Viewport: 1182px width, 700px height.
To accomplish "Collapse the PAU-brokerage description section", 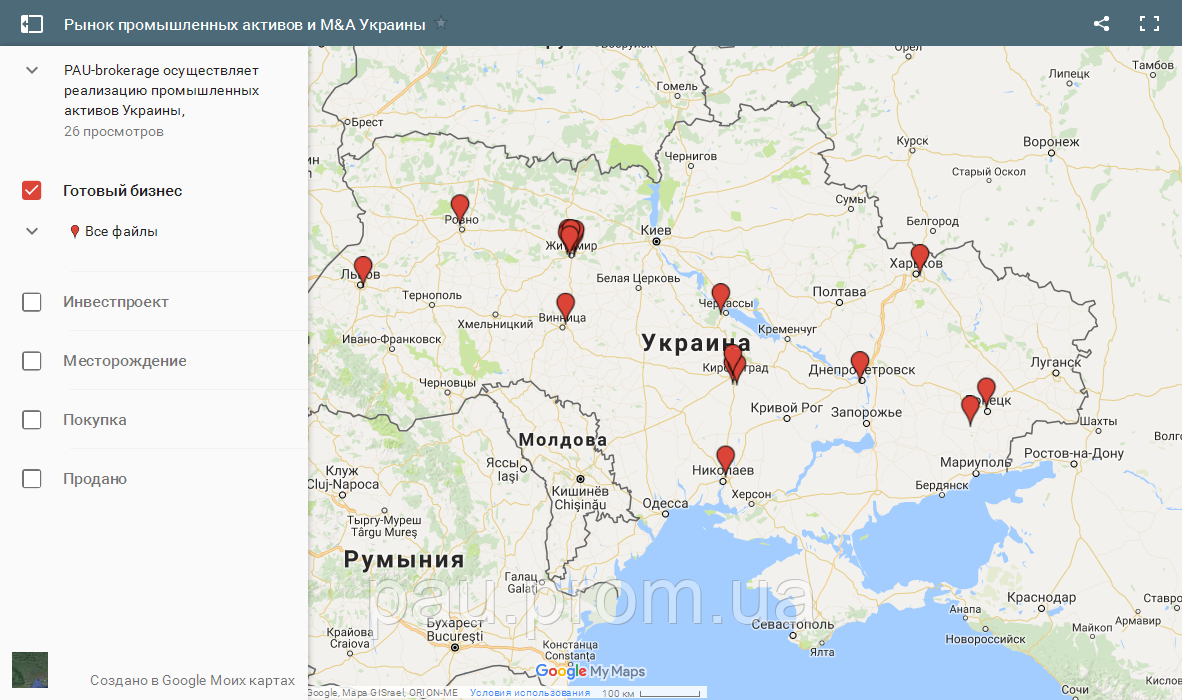I will (x=31, y=70).
